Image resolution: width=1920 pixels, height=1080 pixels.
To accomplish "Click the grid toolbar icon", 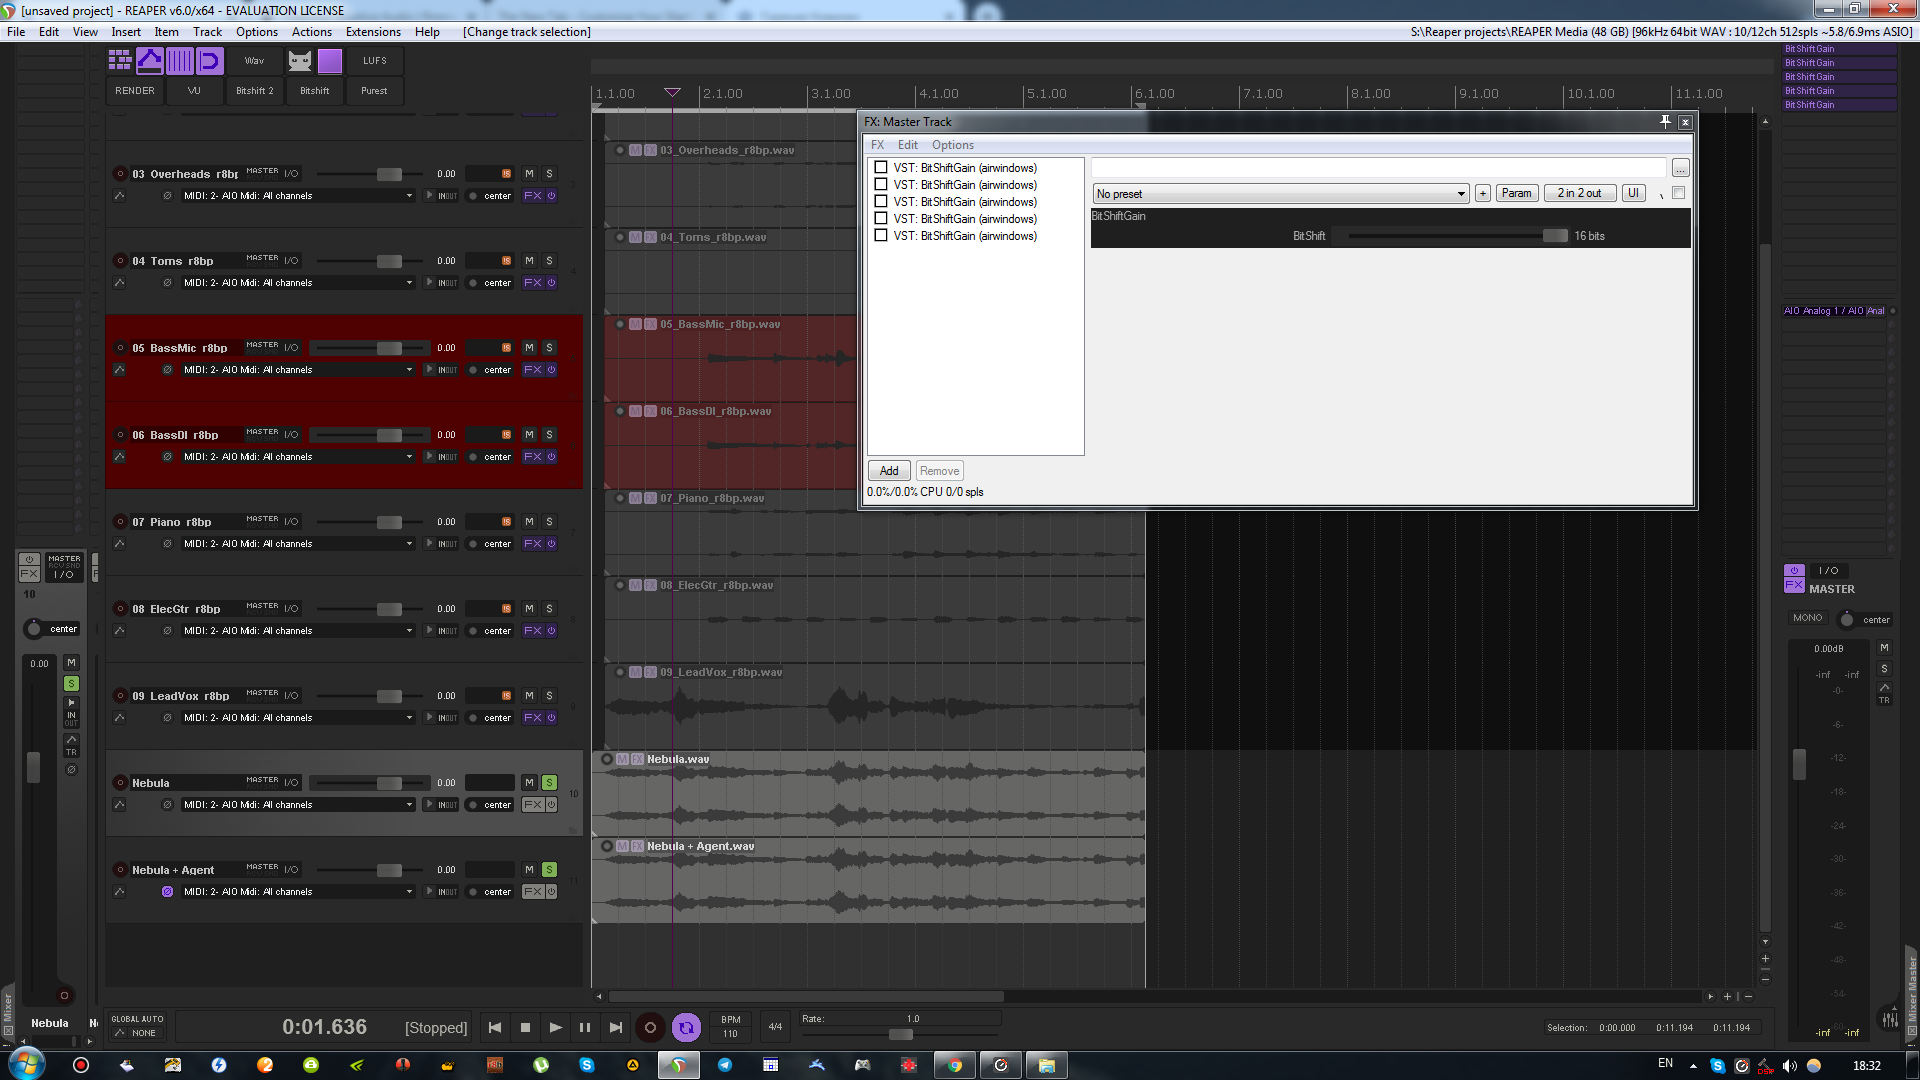I will tap(120, 61).
